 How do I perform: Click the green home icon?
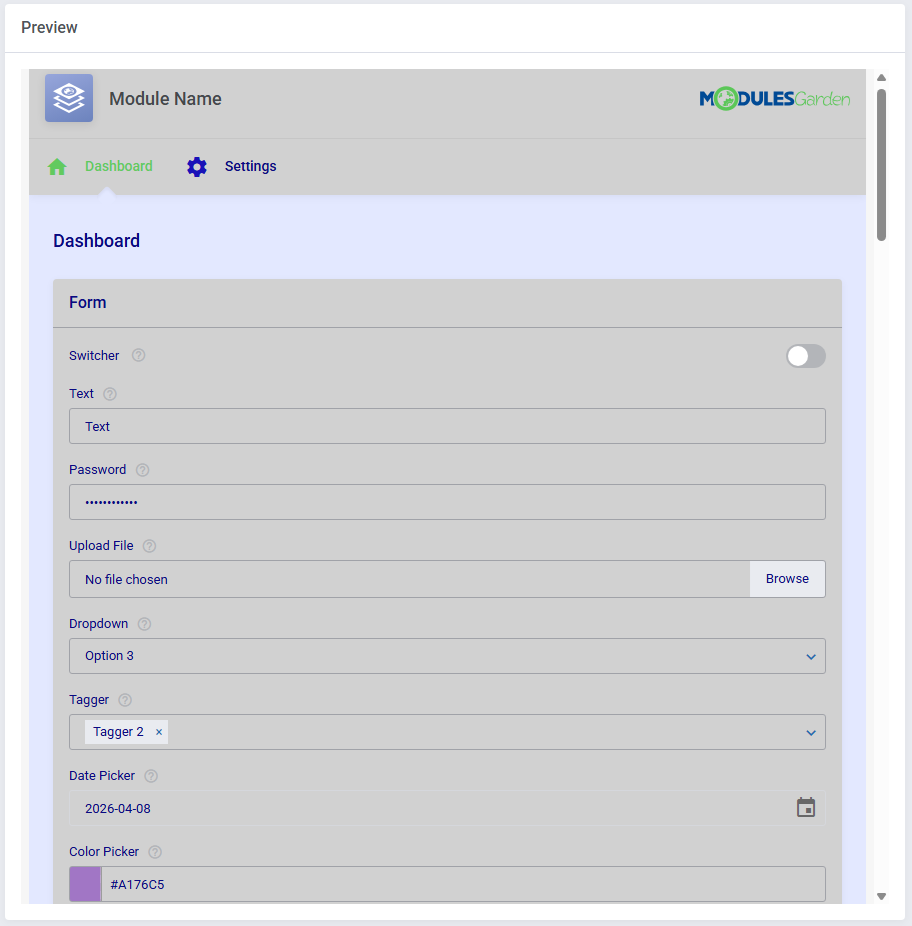pos(57,167)
